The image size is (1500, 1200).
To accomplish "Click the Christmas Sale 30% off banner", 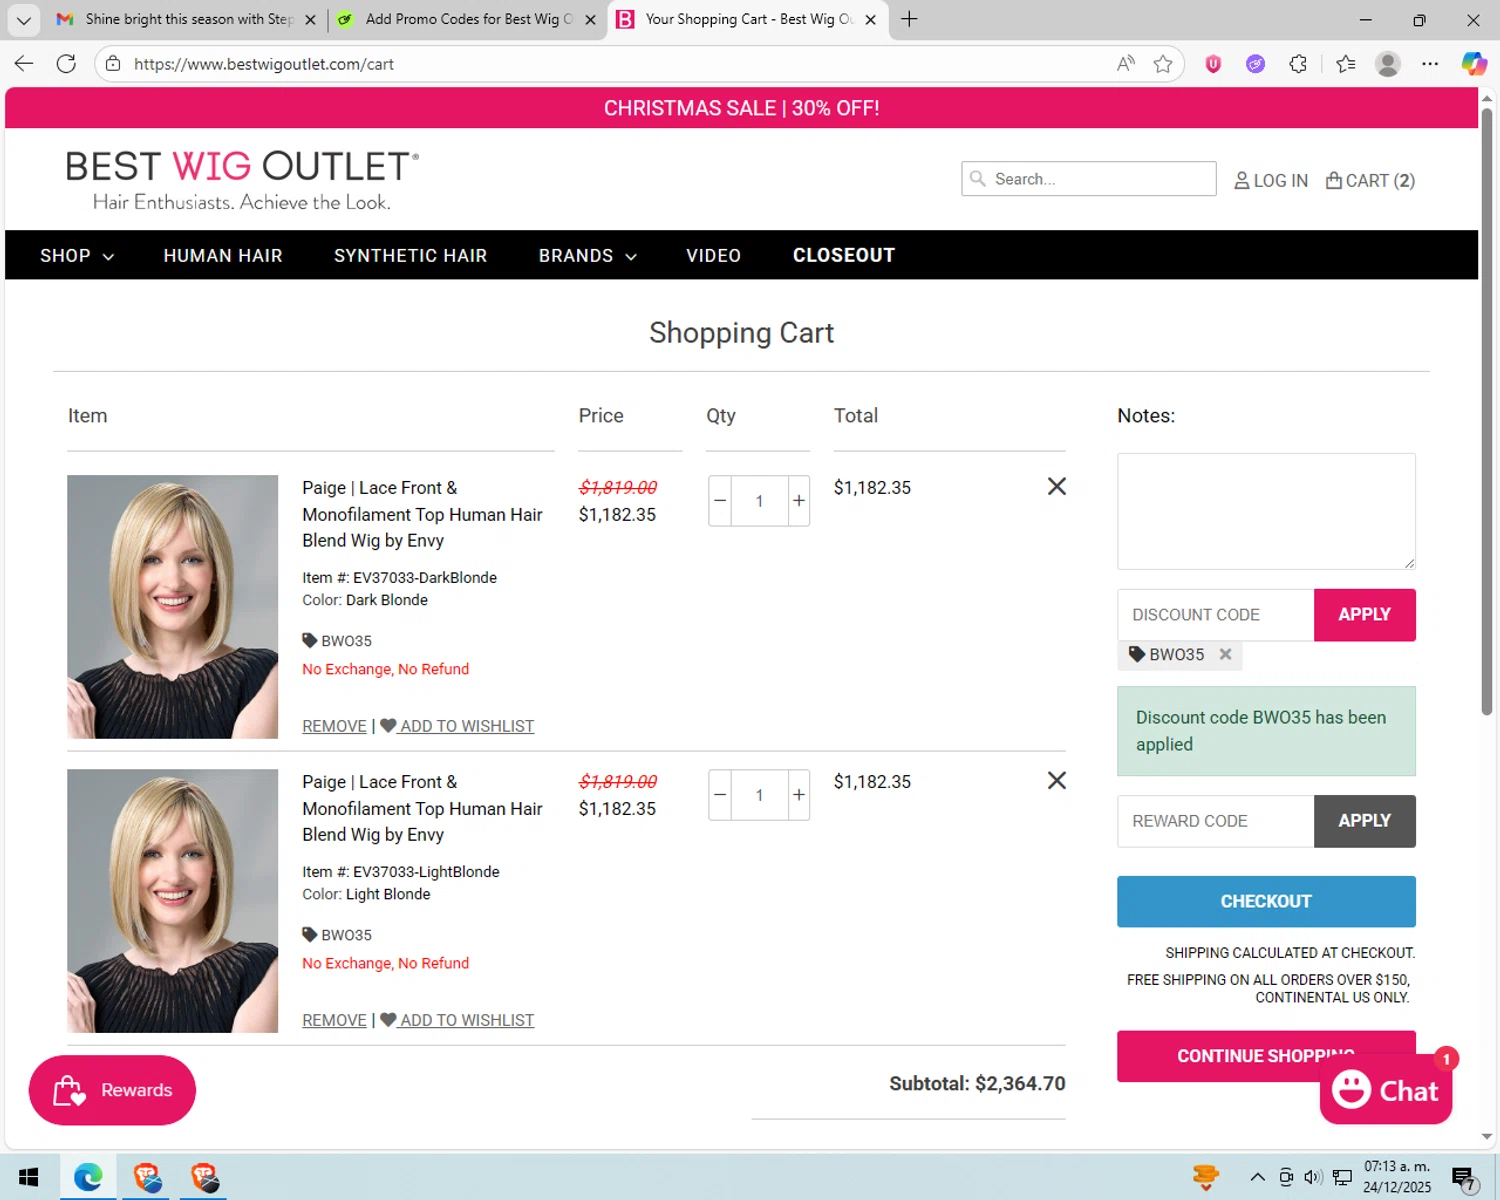I will pos(742,108).
